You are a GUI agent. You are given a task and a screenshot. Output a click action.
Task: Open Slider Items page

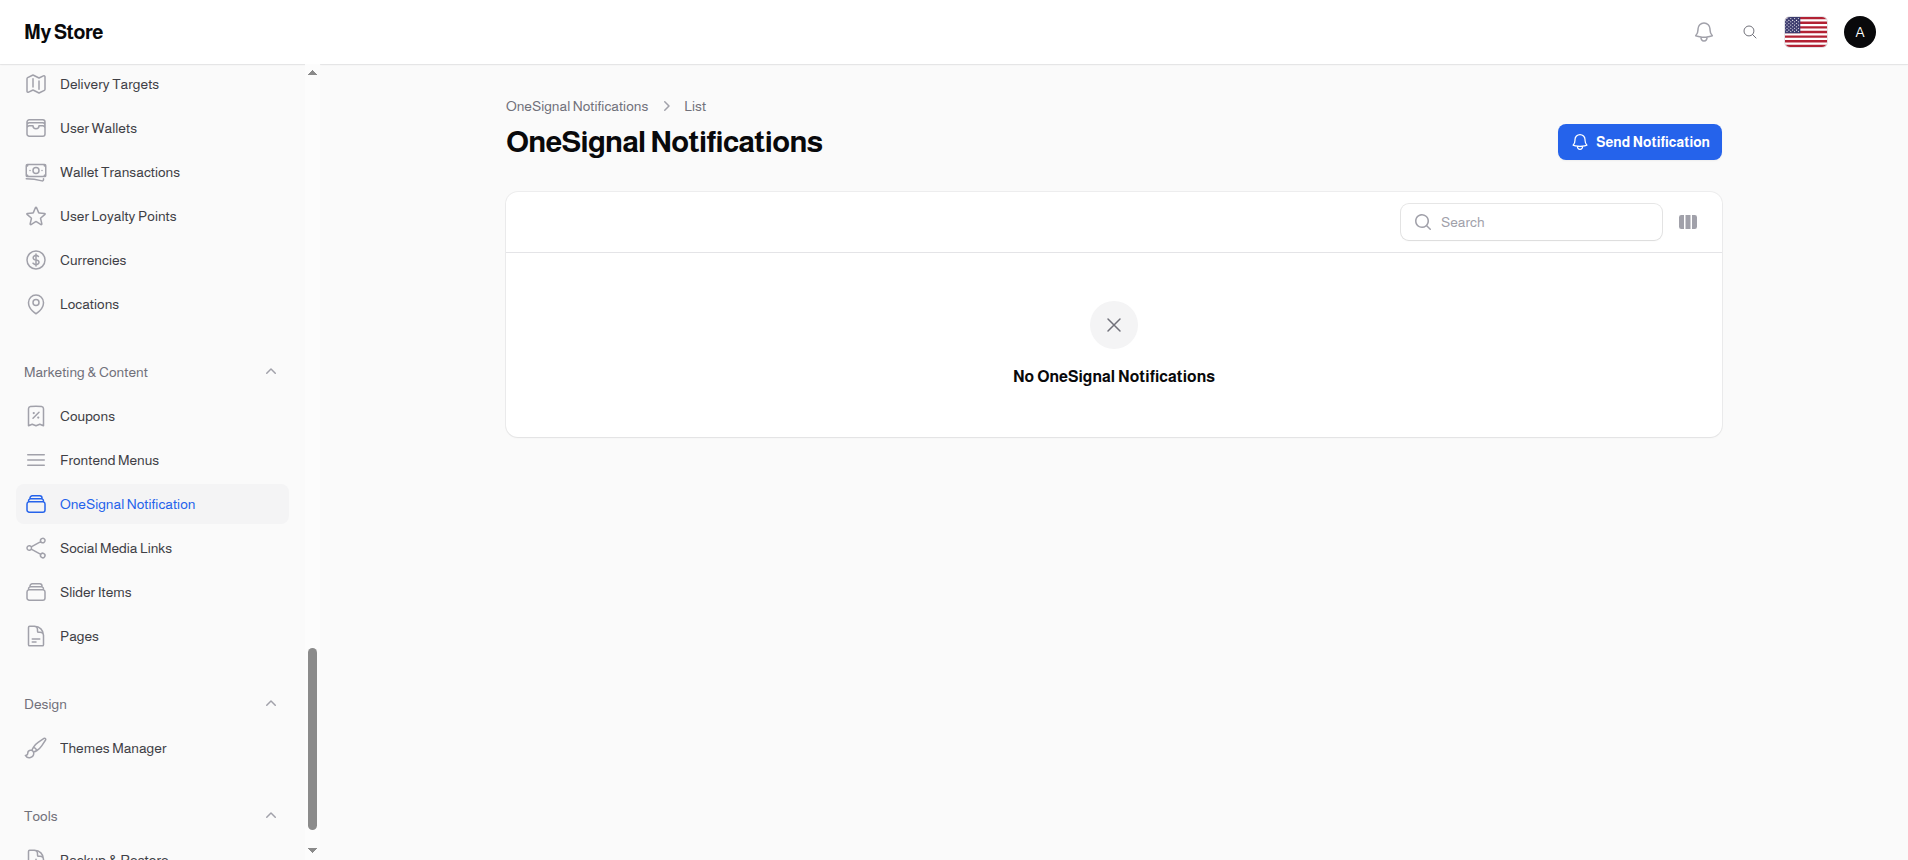[x=152, y=592]
